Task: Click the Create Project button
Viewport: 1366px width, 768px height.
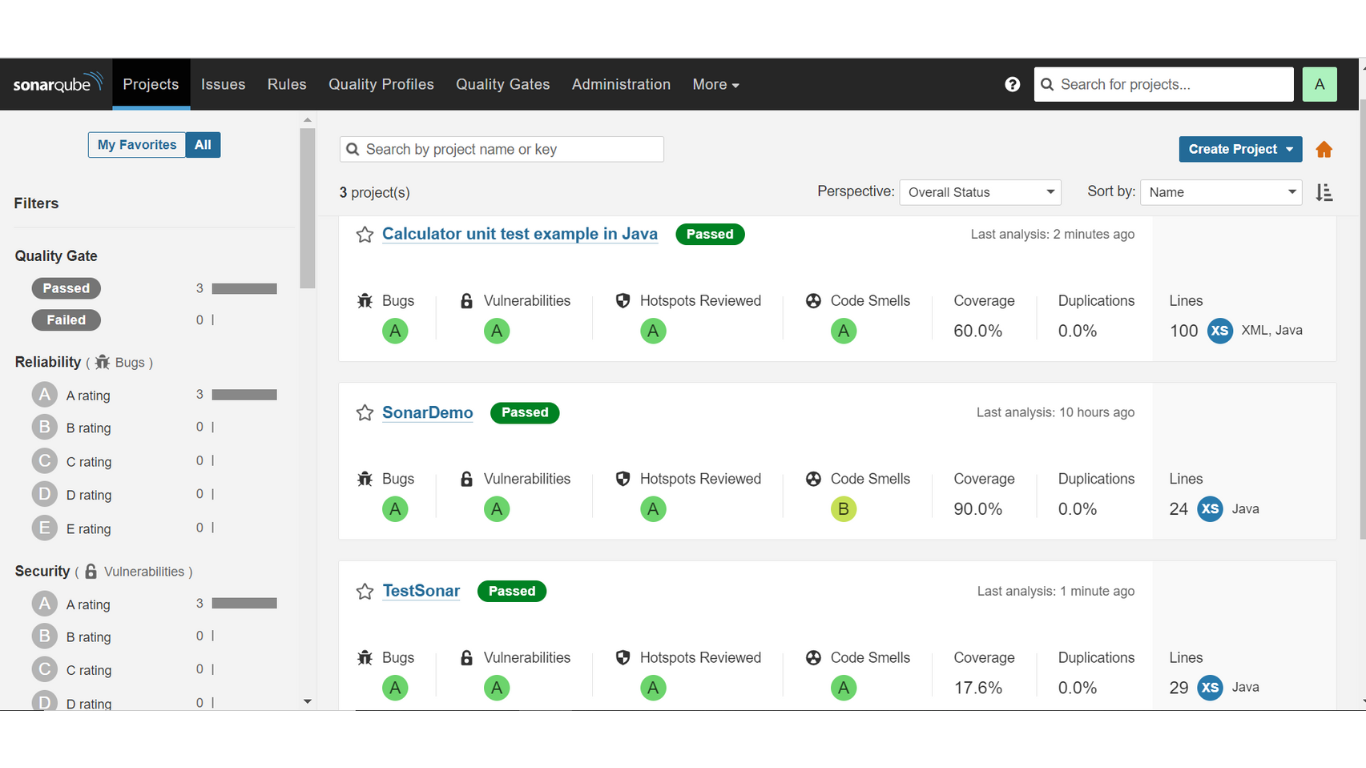Action: coord(1232,148)
